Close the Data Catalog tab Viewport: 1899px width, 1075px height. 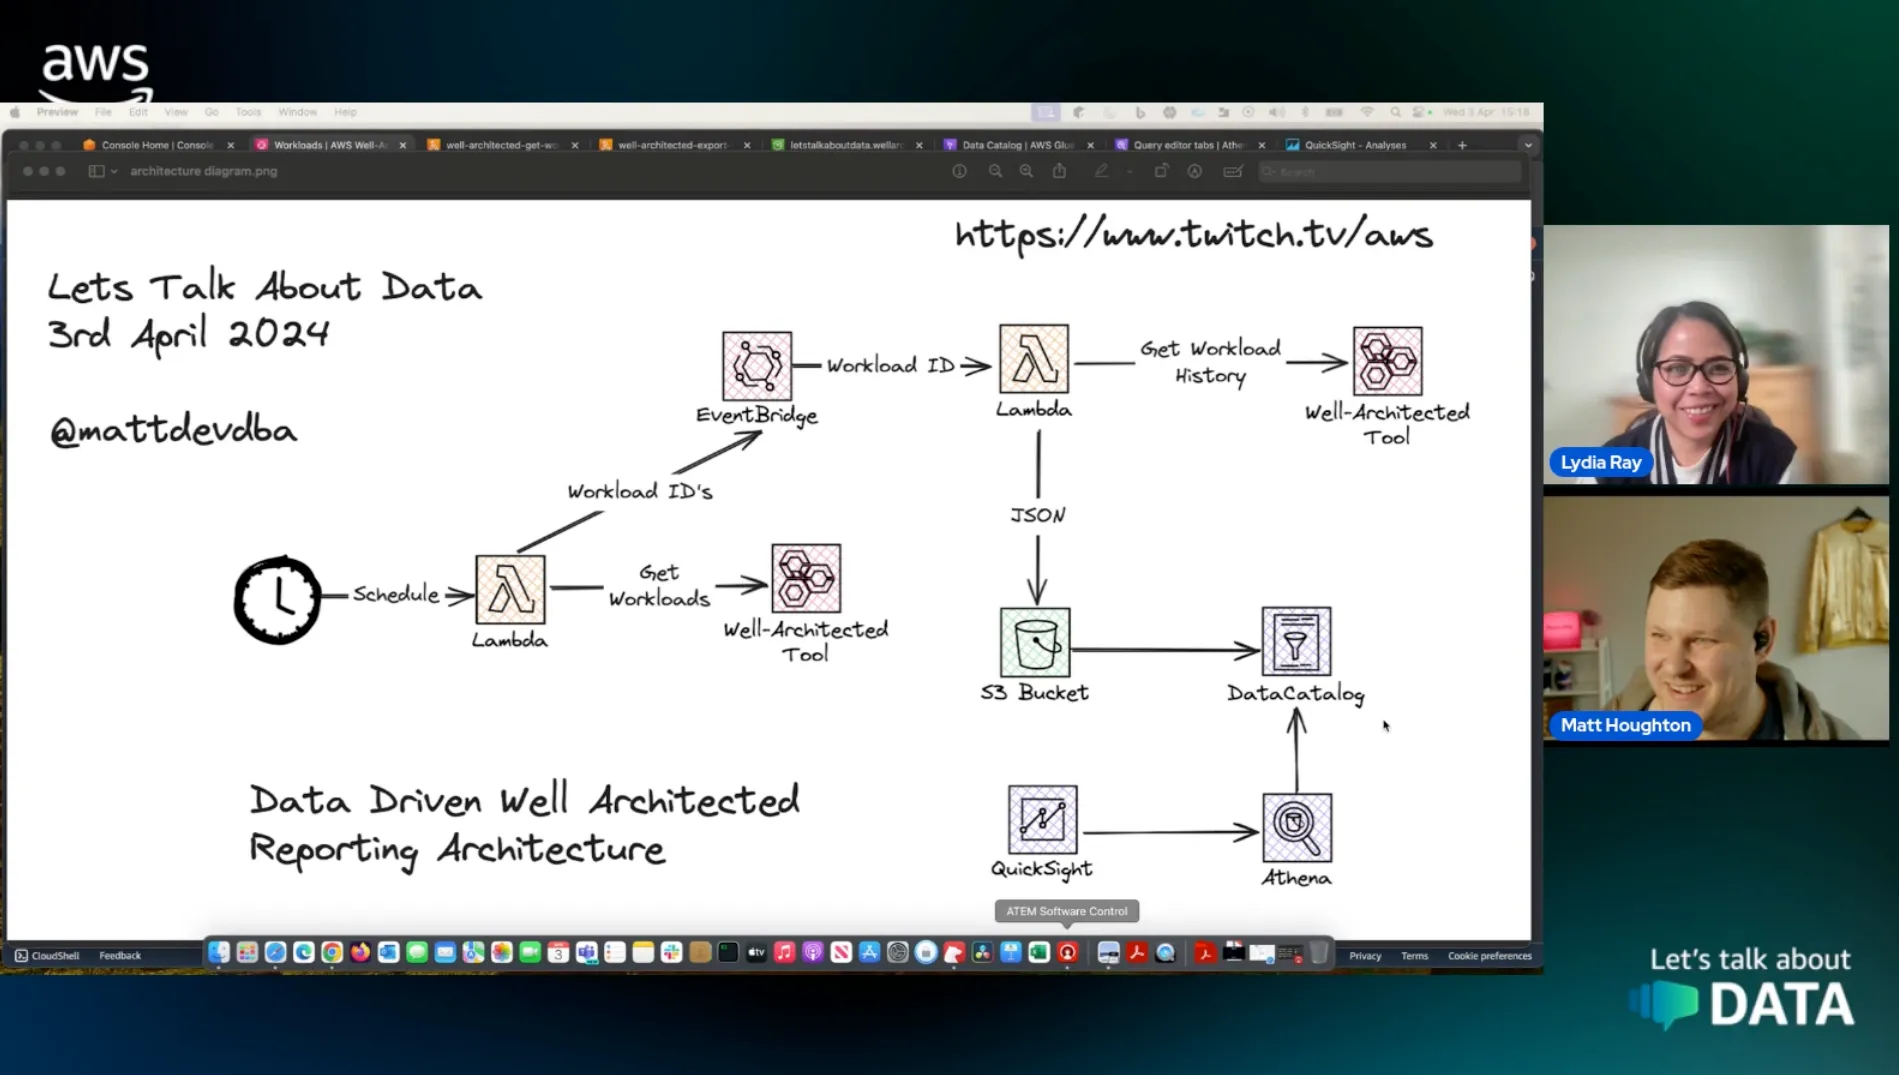click(x=1090, y=145)
